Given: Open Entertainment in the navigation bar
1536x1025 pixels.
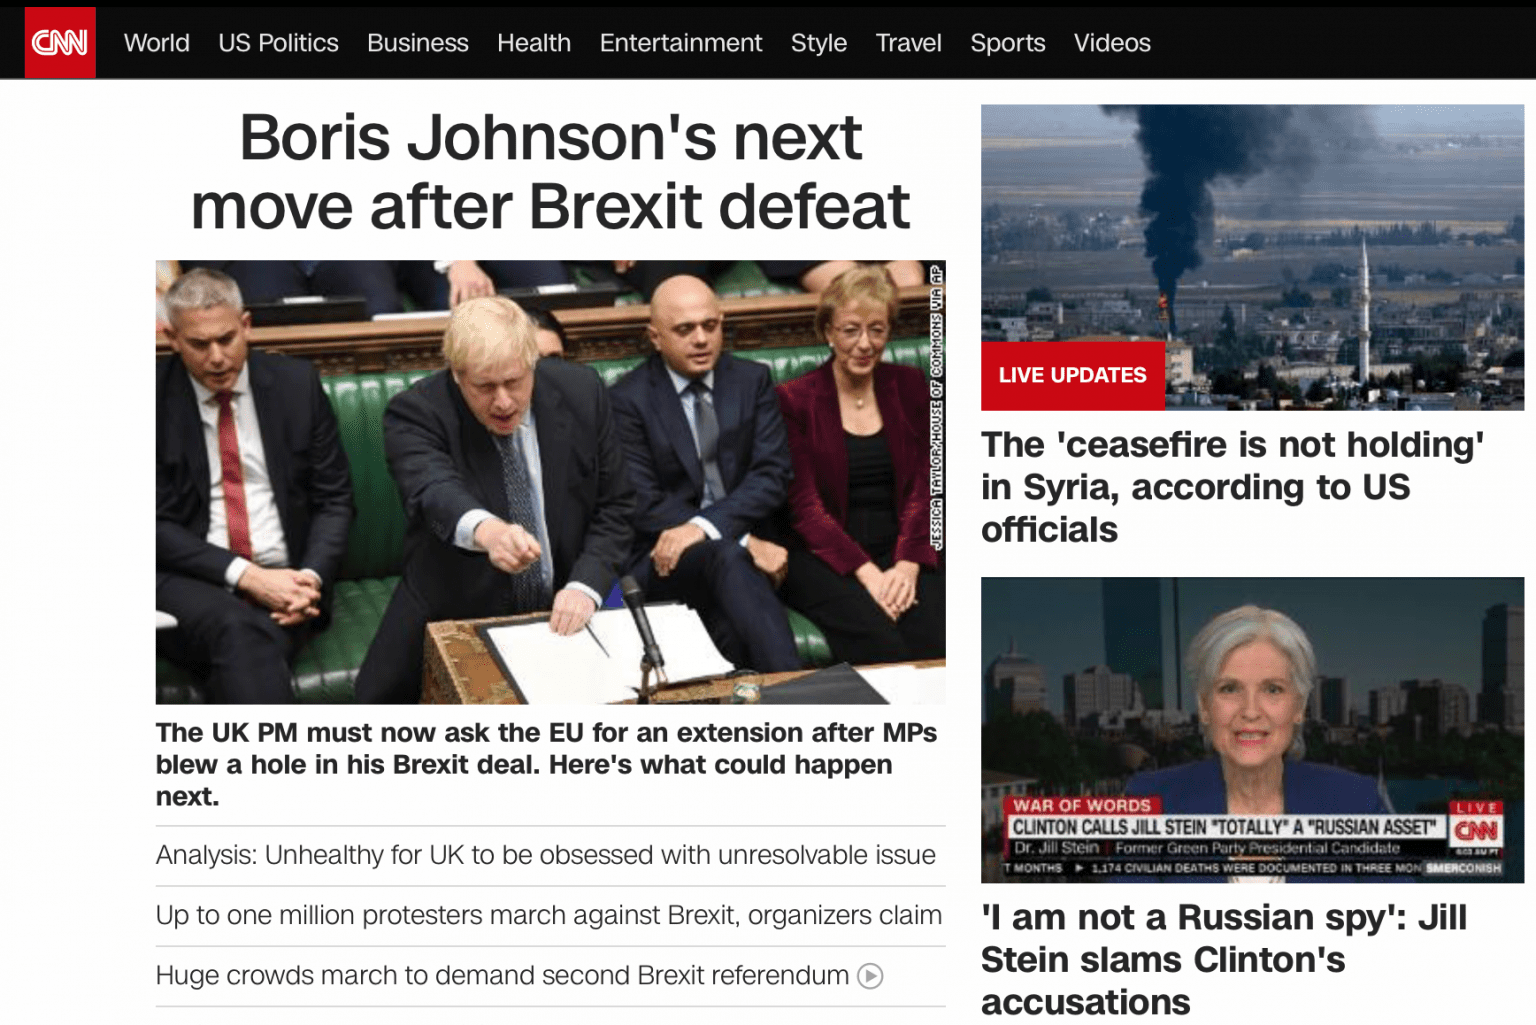Looking at the screenshot, I should pyautogui.click(x=681, y=43).
